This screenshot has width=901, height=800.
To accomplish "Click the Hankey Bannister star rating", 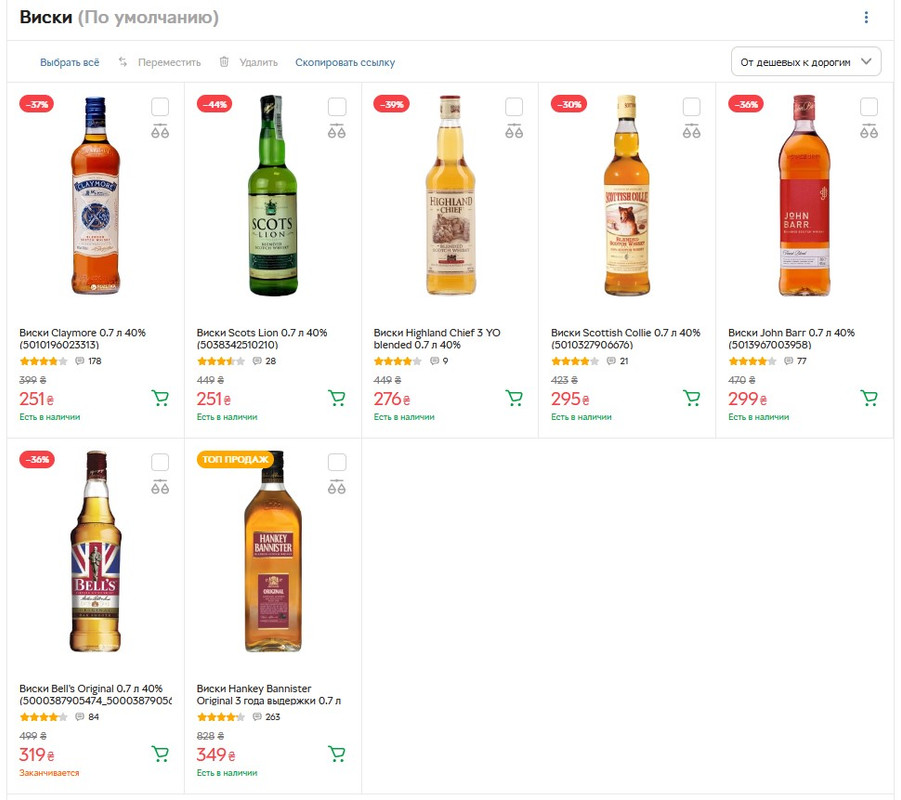I will tap(221, 717).
